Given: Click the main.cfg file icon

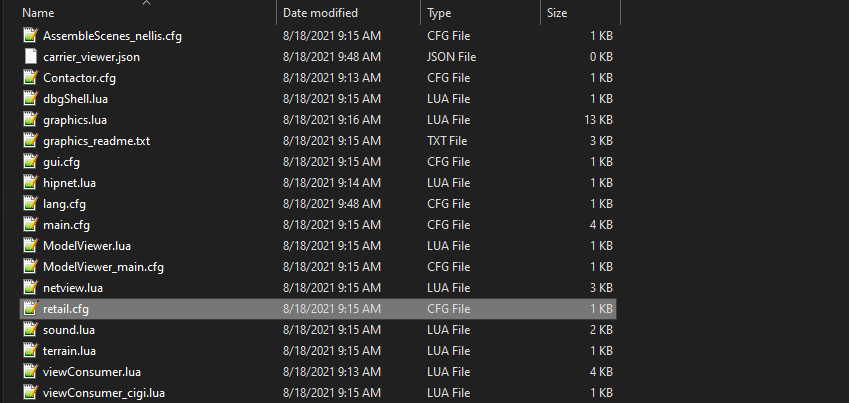Looking at the screenshot, I should click(30, 224).
